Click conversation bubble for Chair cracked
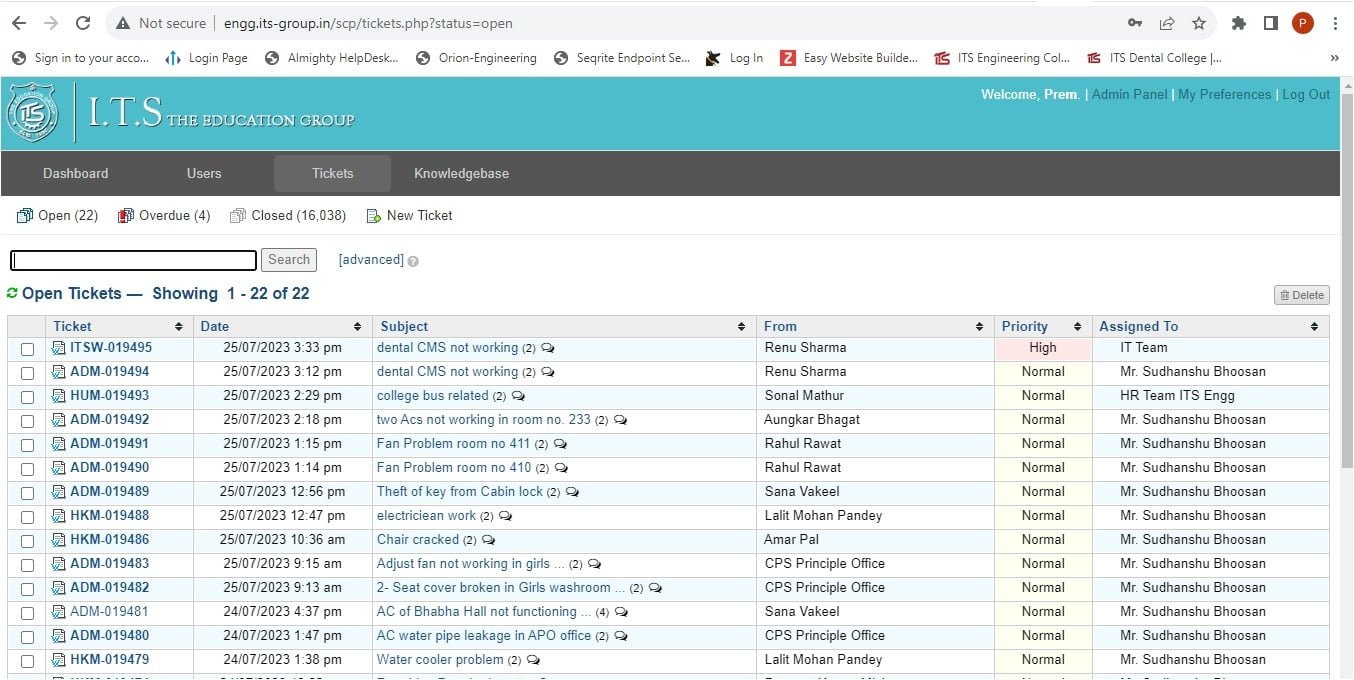Image resolution: width=1354 pixels, height=680 pixels. [487, 540]
